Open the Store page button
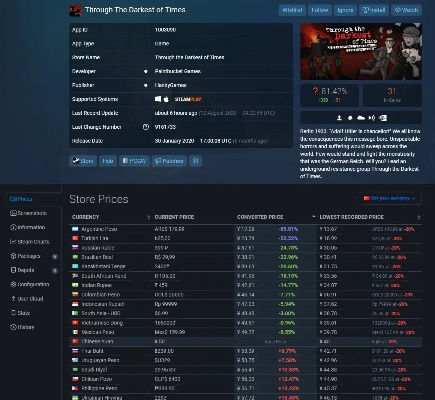Viewport: 435px width, 400px height. click(x=83, y=161)
